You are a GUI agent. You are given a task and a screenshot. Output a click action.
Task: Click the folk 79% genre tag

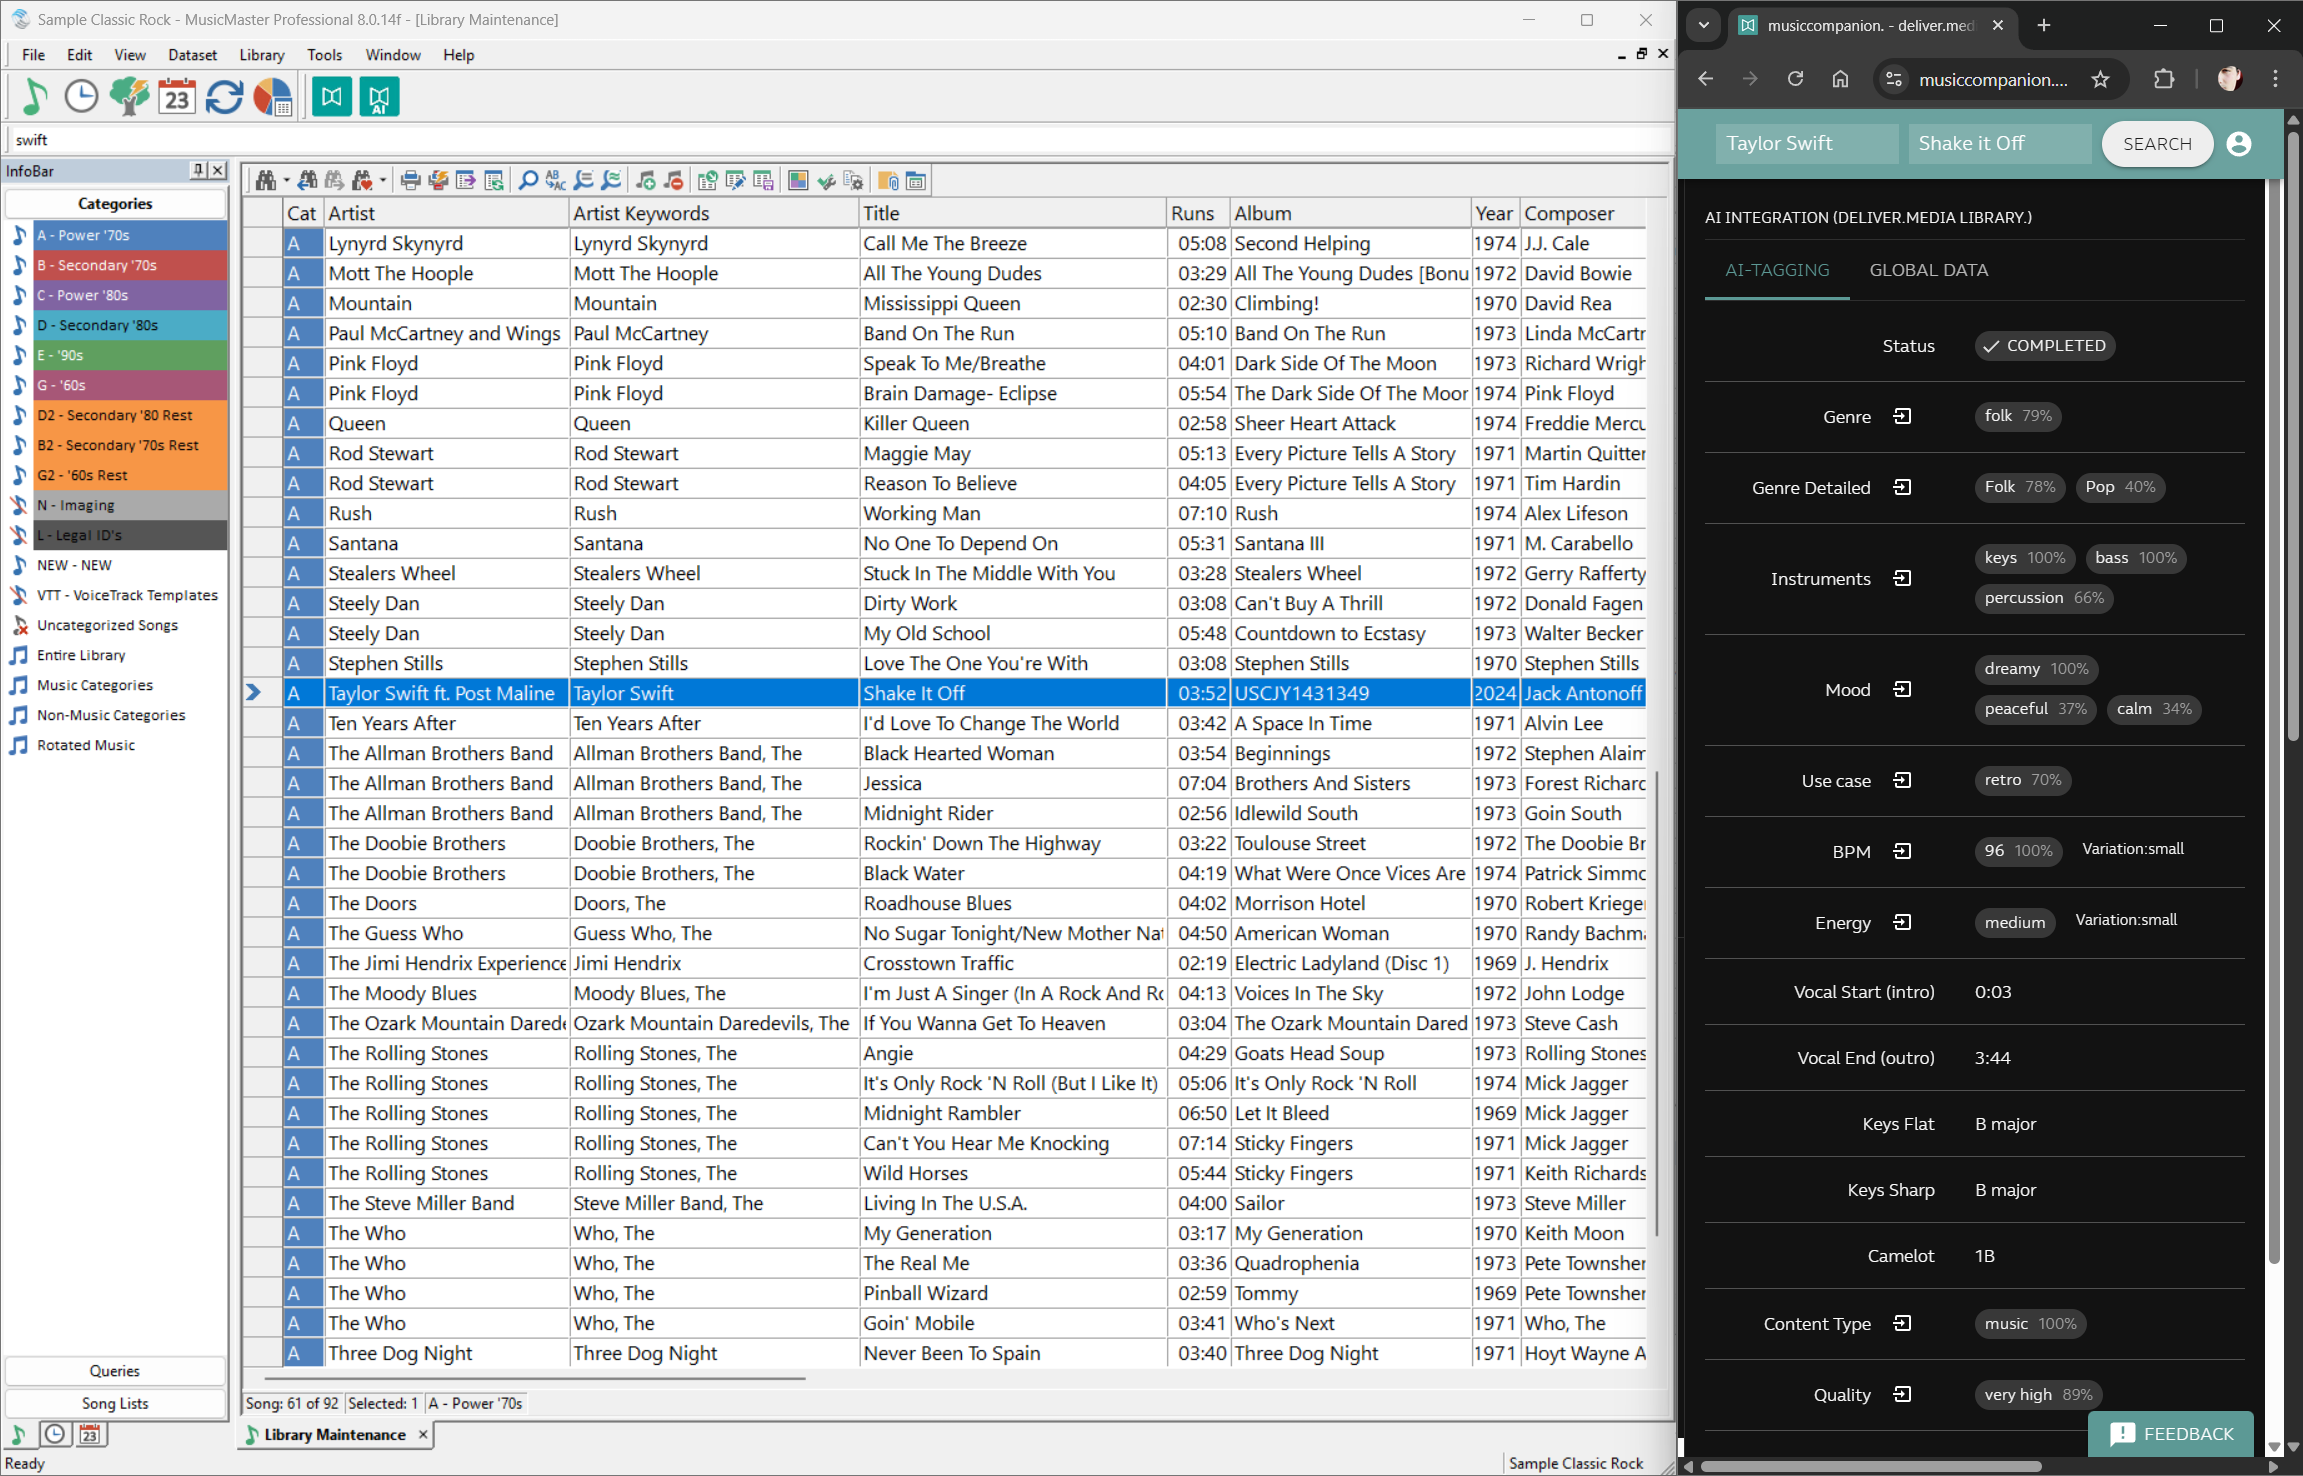click(2017, 416)
